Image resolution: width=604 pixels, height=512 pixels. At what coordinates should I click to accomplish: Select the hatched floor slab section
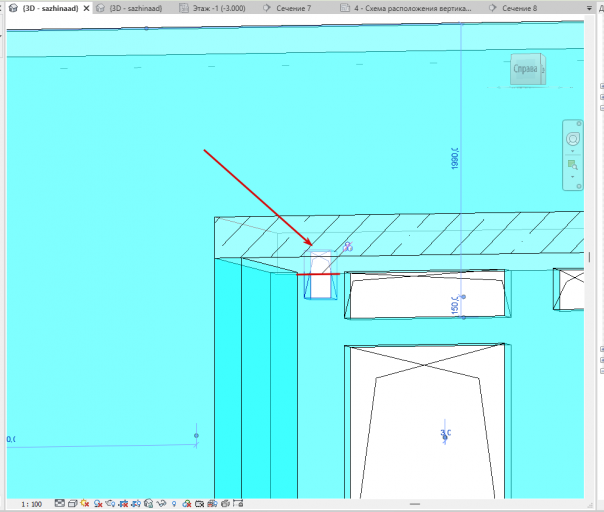pyautogui.click(x=399, y=235)
